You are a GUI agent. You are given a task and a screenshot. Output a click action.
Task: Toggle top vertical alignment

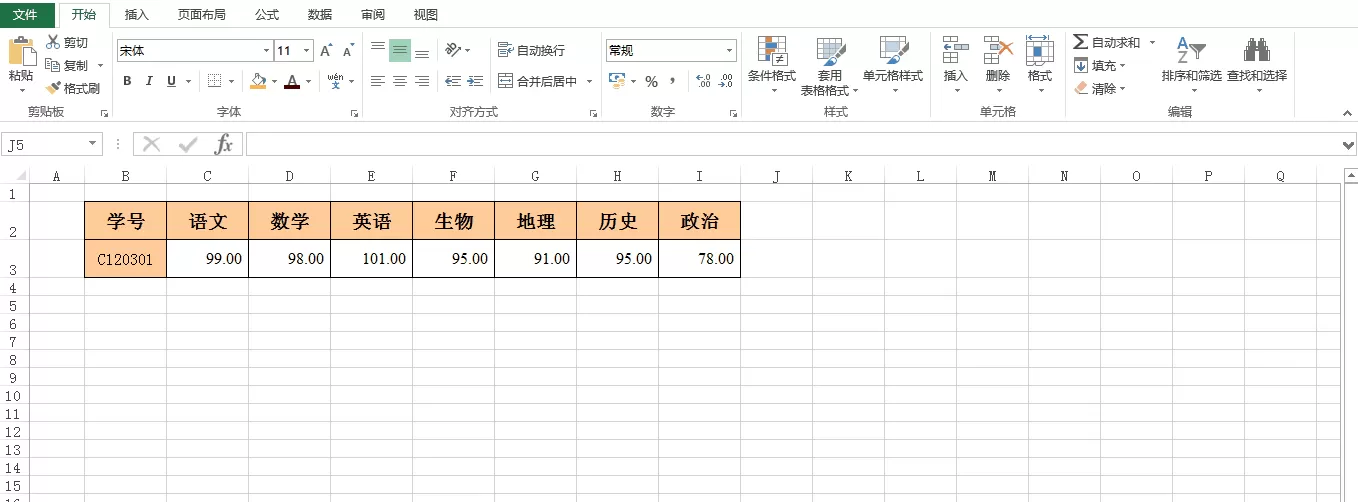tap(377, 50)
